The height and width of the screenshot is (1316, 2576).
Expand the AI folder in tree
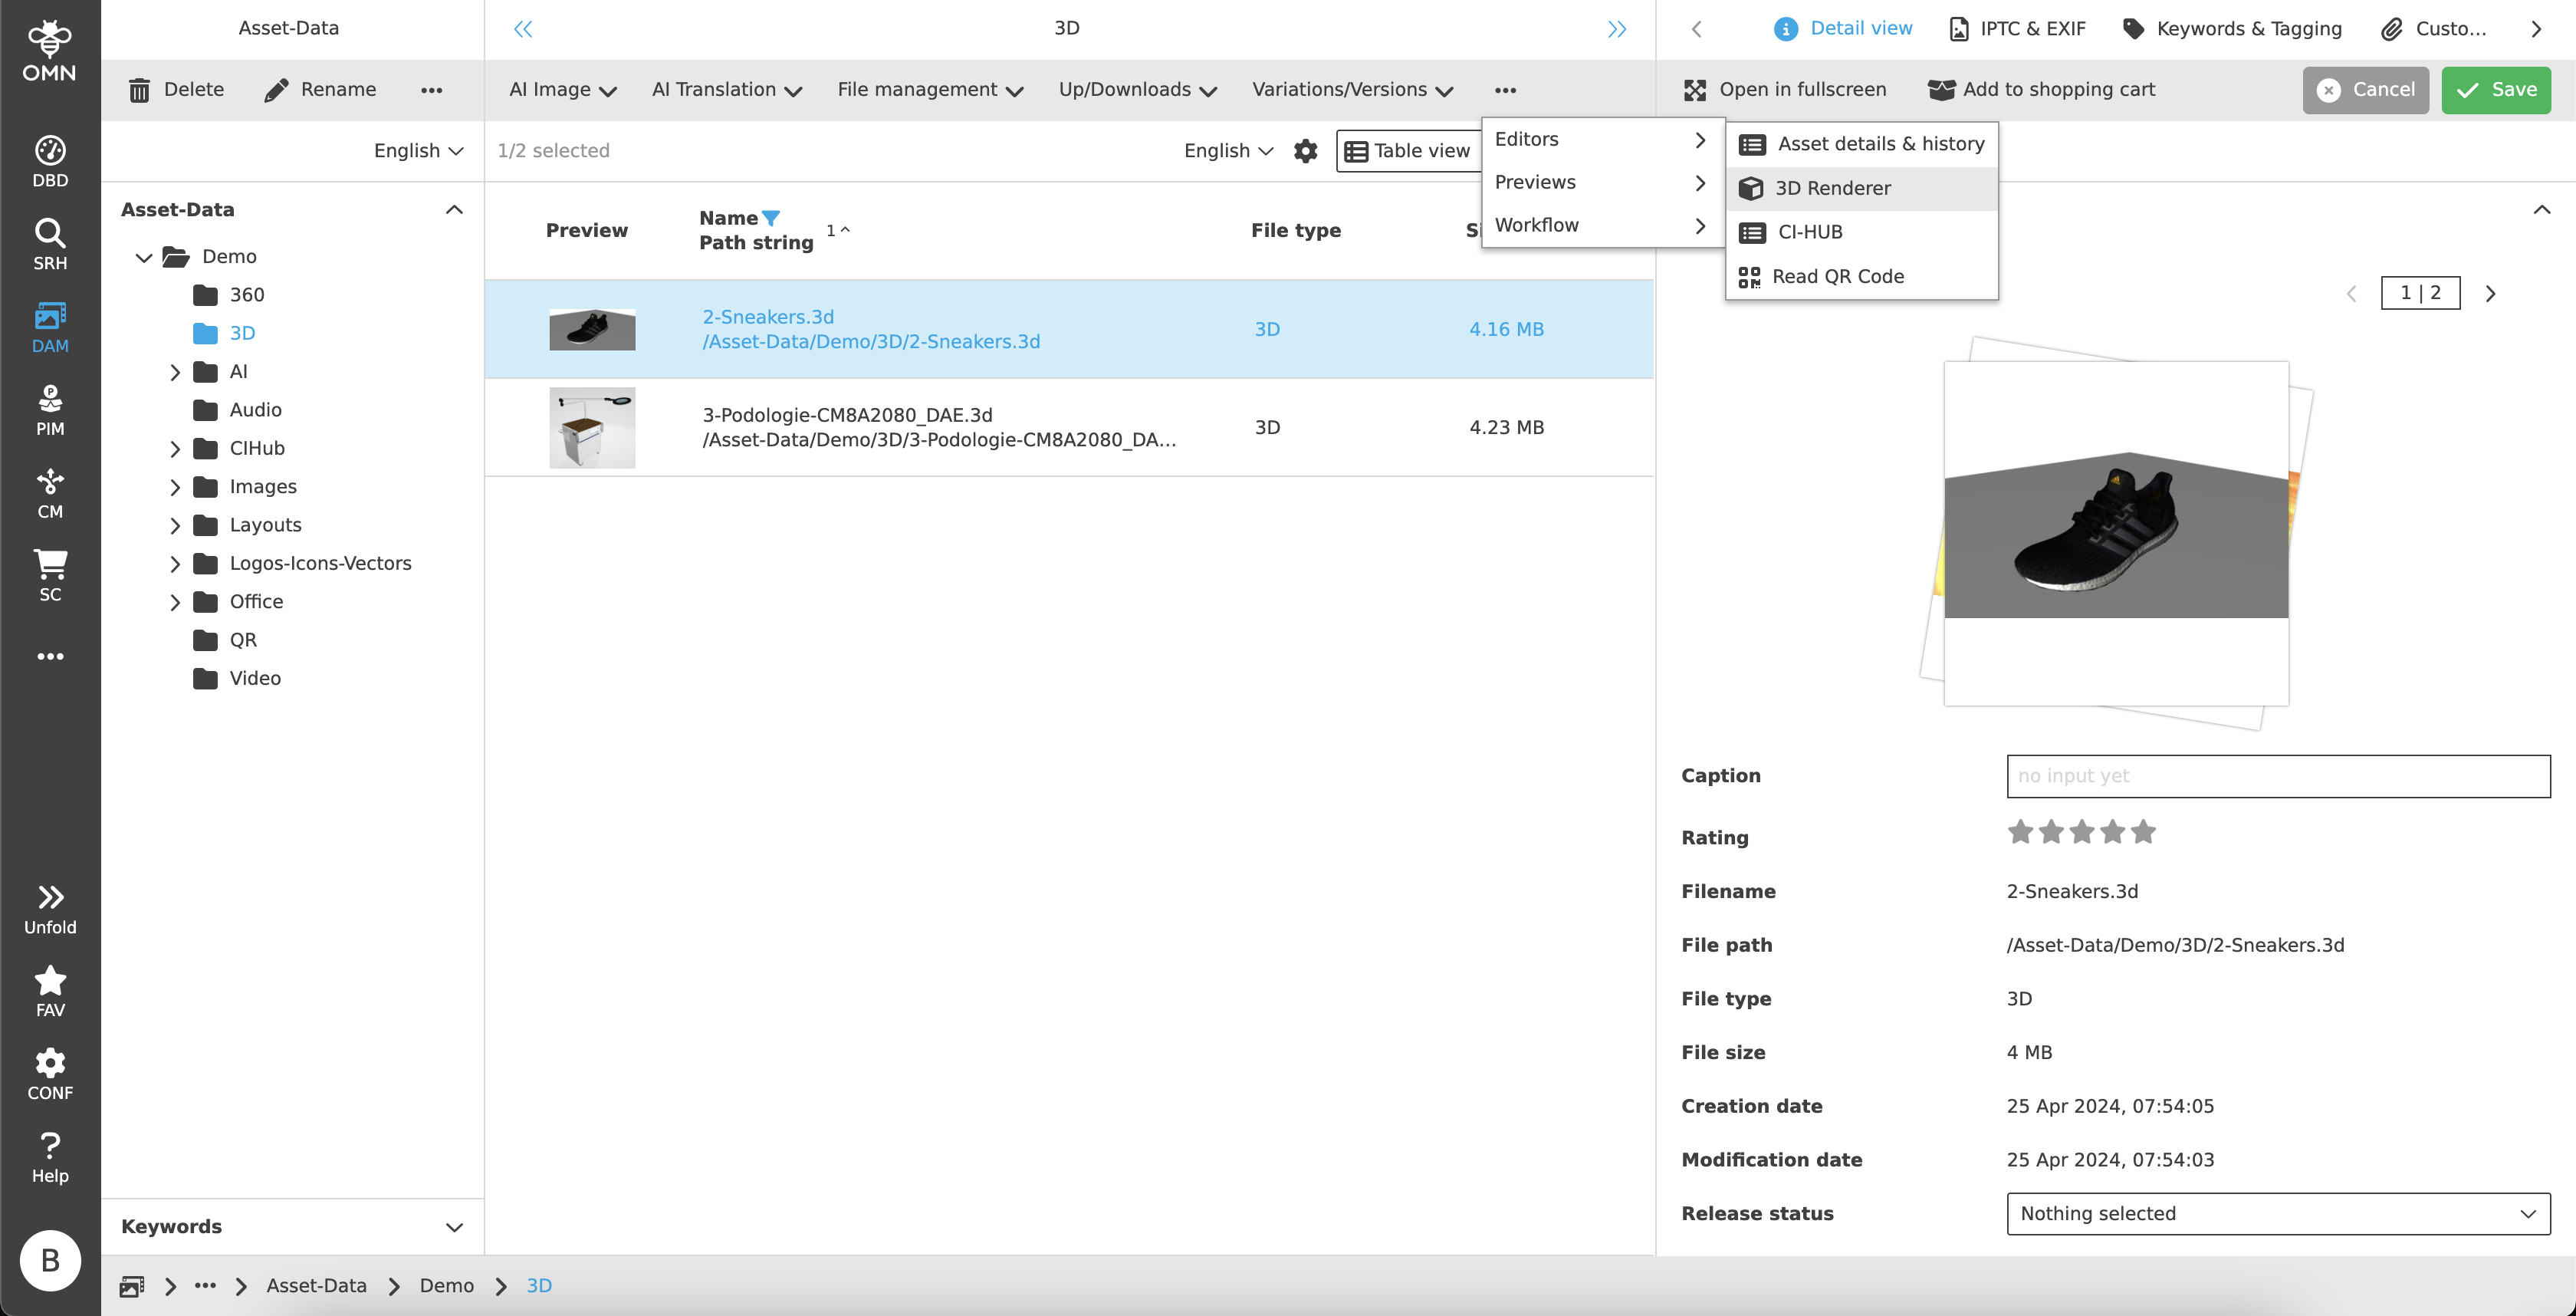175,372
